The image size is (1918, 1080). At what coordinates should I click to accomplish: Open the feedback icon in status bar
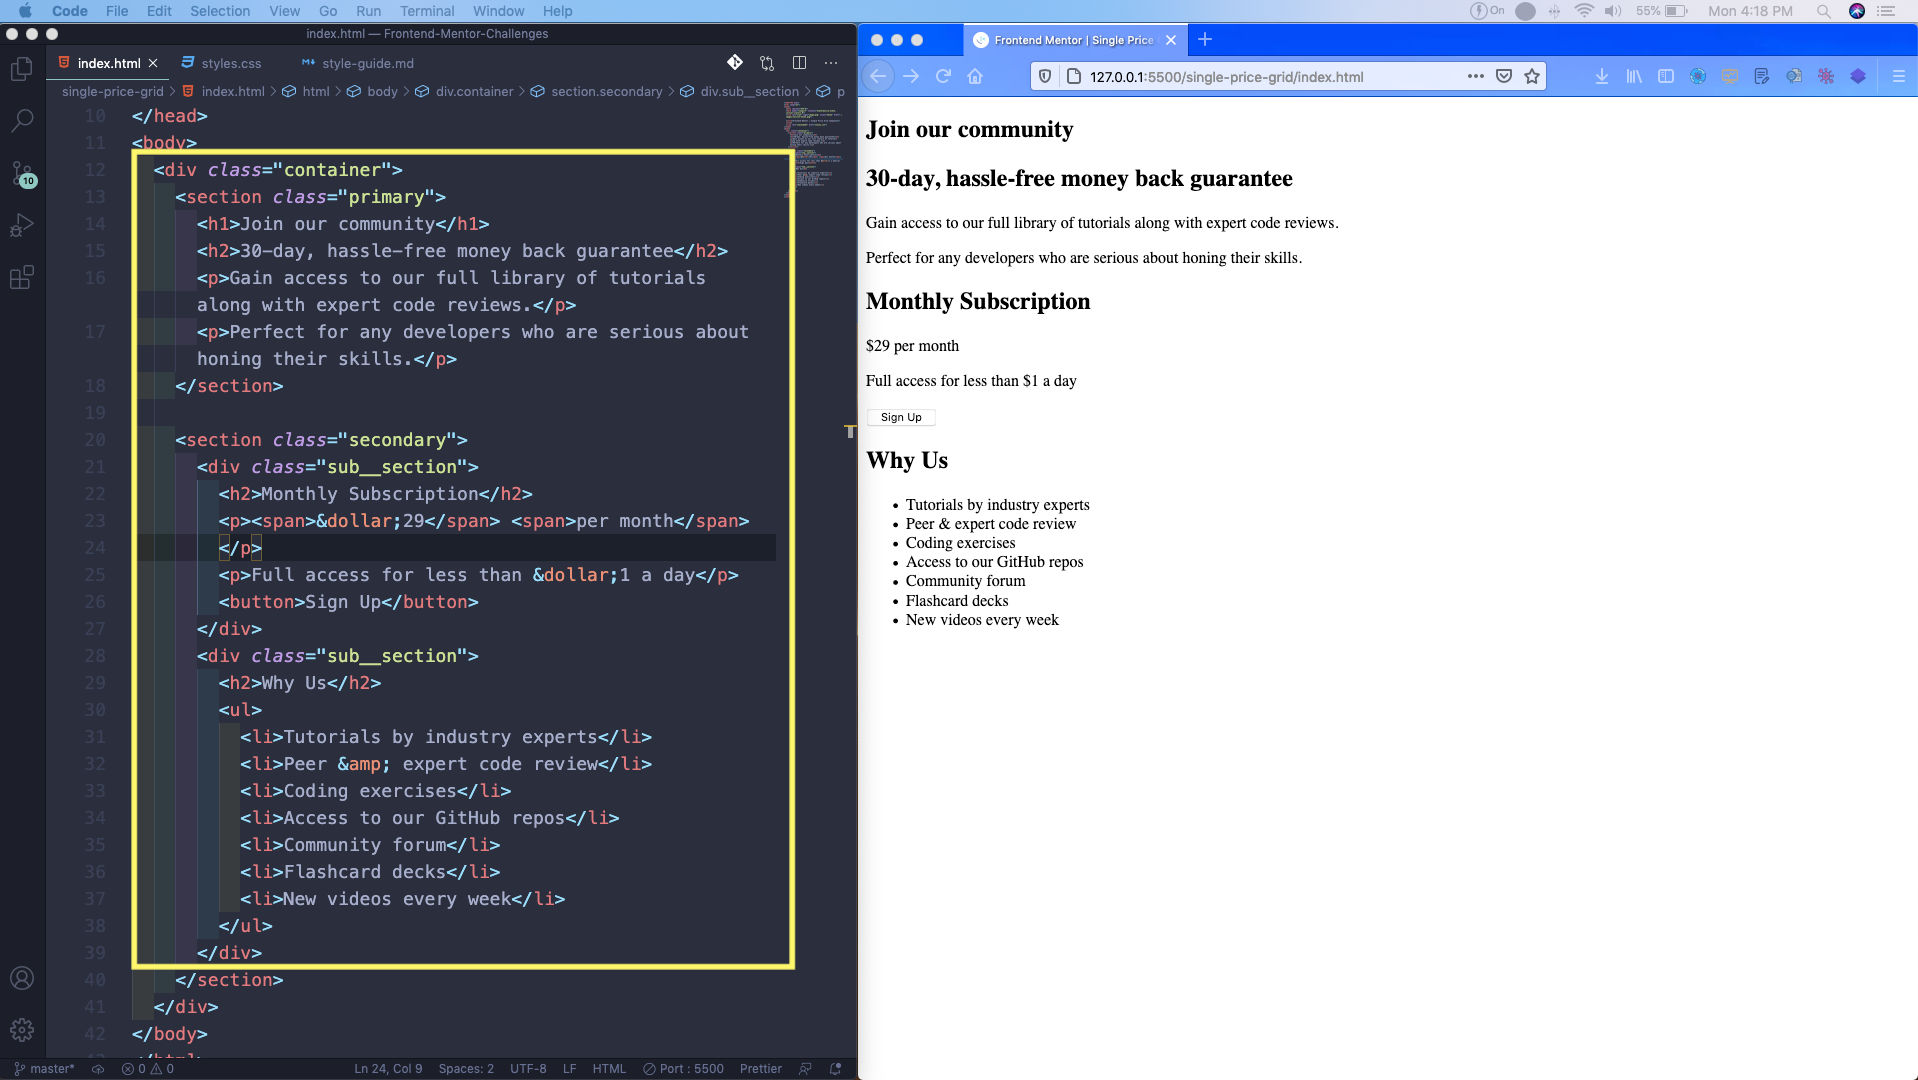pos(805,1069)
